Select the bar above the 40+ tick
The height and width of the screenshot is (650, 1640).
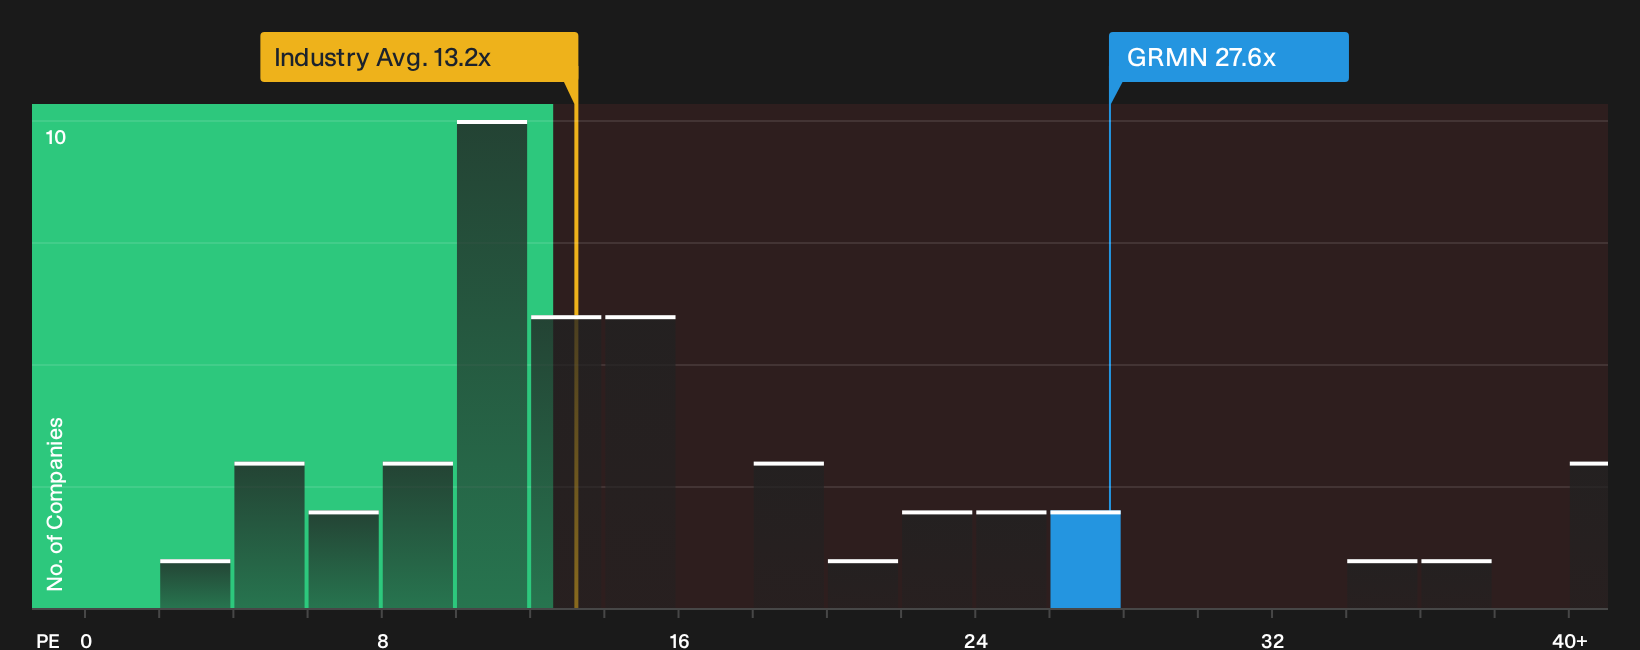[1589, 535]
